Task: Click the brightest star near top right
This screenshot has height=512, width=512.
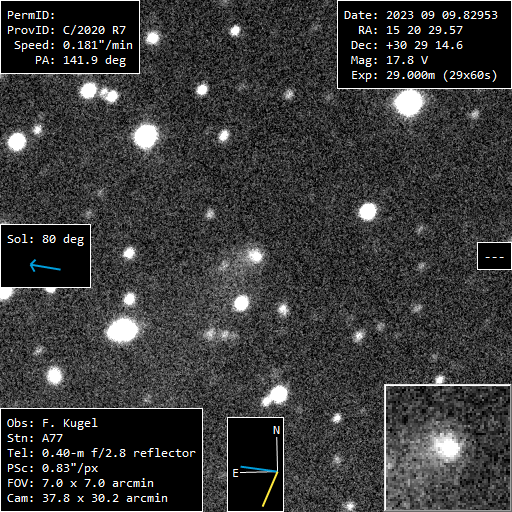Action: (x=408, y=103)
